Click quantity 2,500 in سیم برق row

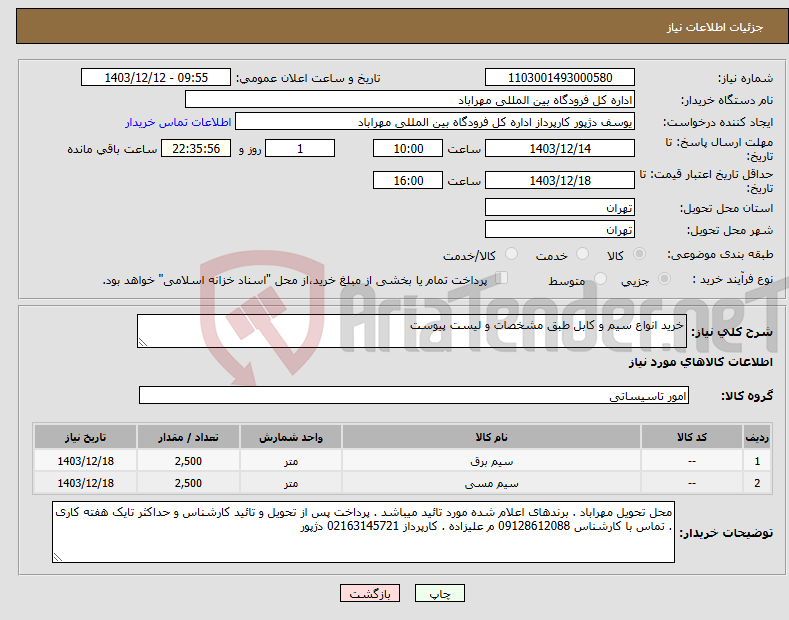point(188,461)
